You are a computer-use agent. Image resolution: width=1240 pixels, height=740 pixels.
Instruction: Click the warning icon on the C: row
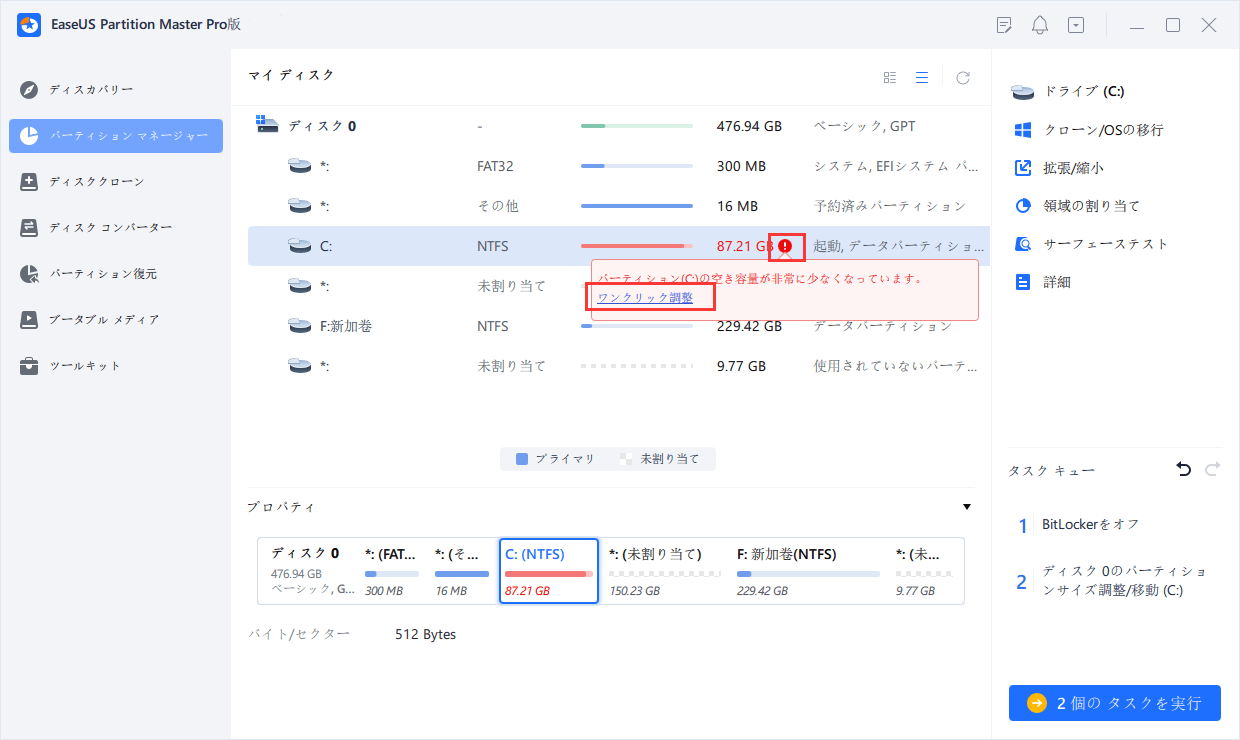click(x=786, y=246)
